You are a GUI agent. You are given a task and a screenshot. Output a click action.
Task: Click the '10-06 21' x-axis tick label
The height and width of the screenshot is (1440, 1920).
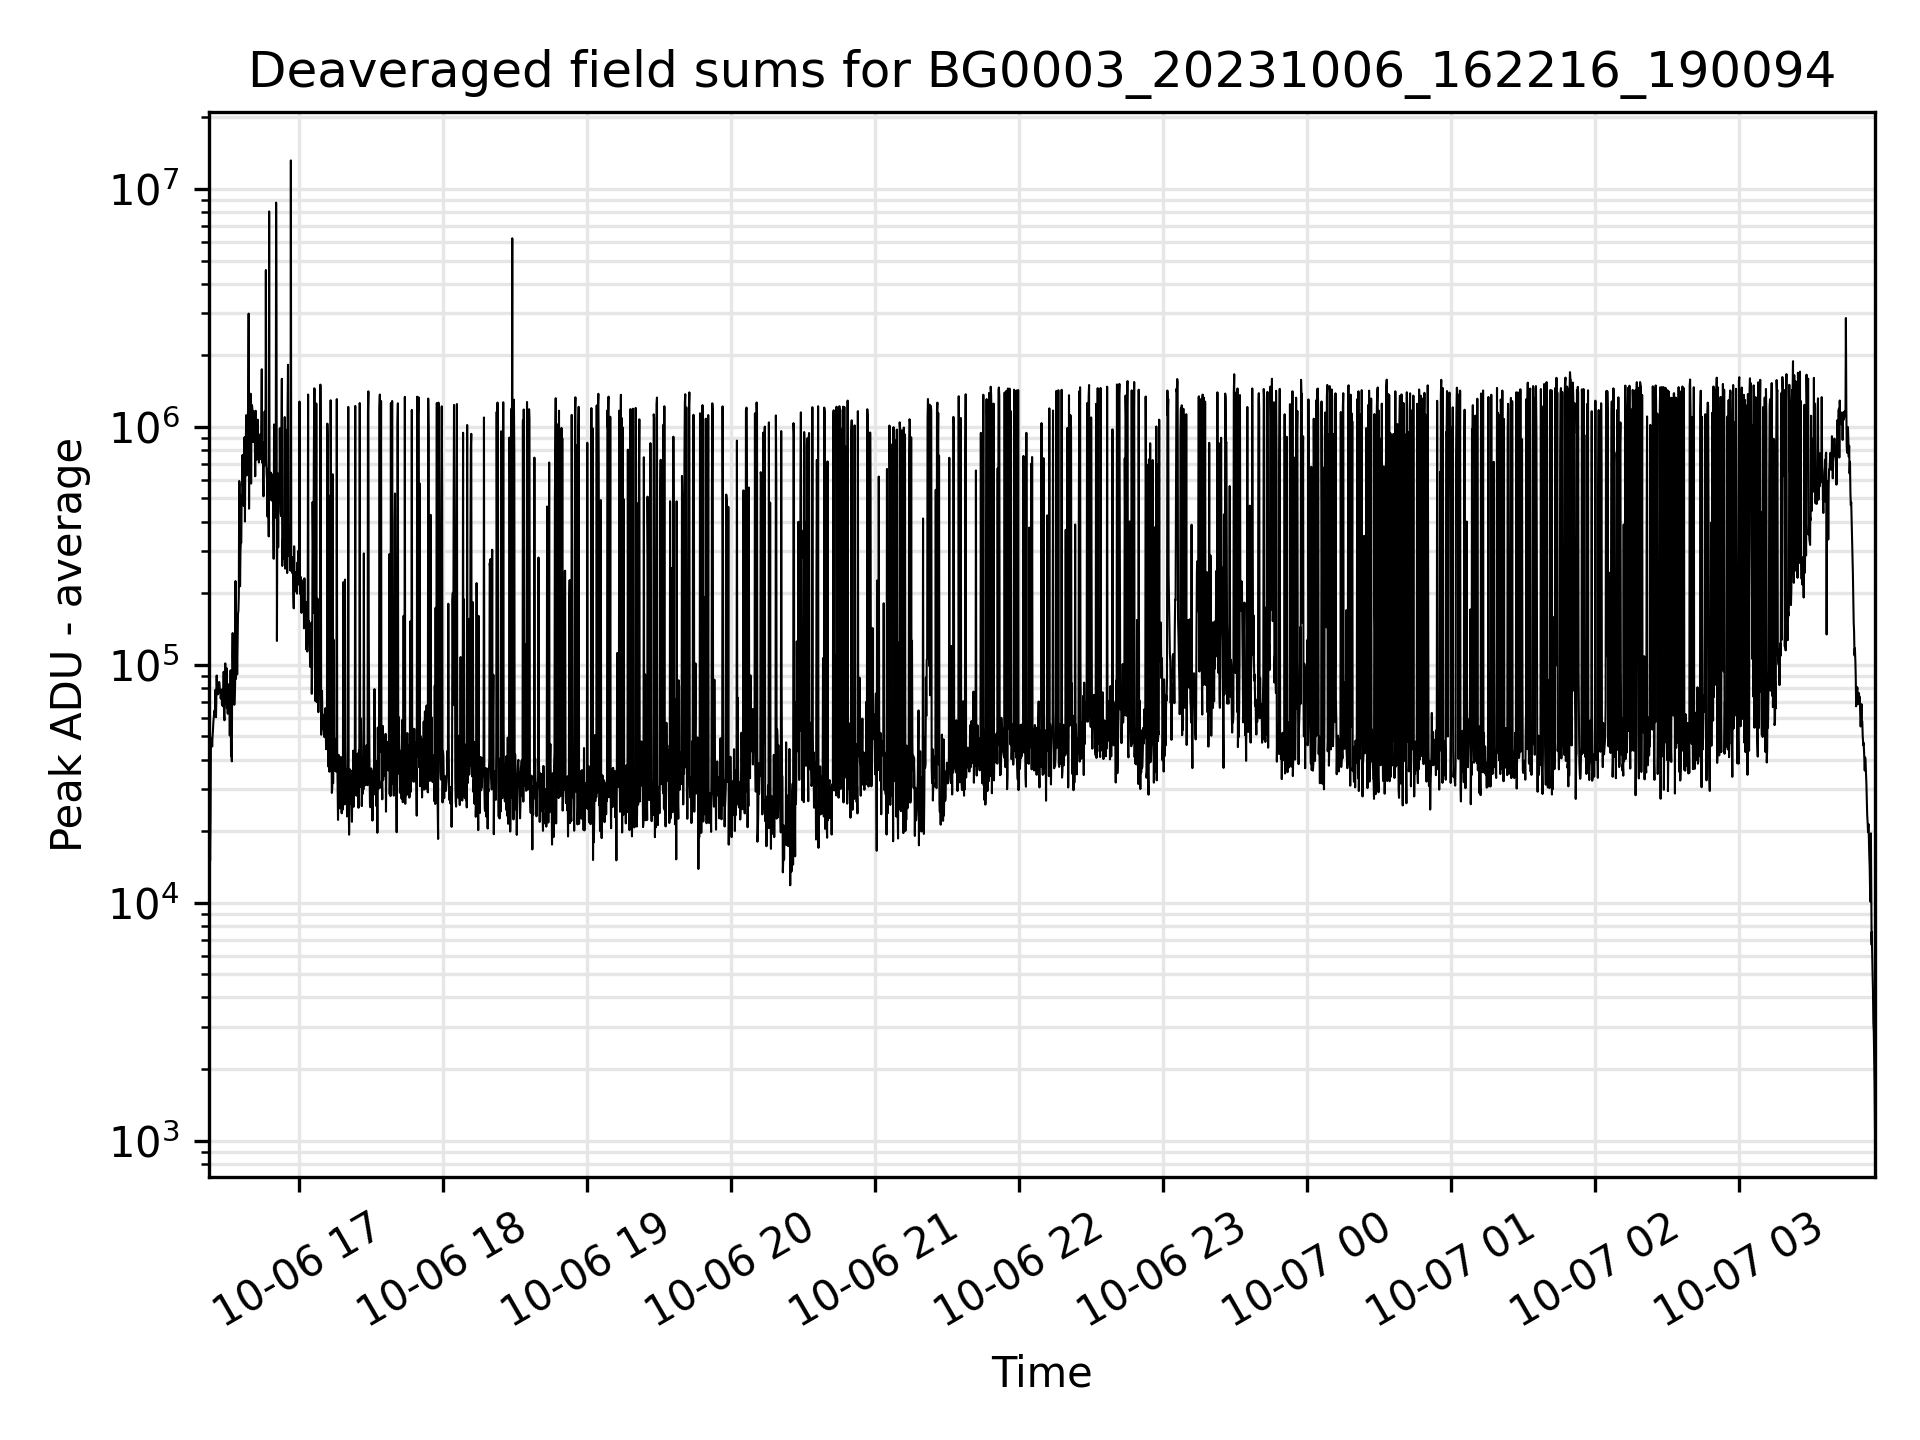(876, 1269)
